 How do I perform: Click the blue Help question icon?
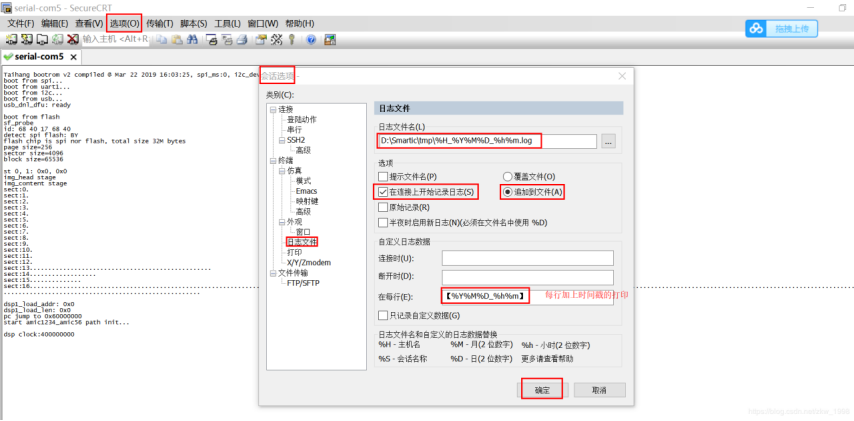point(311,39)
